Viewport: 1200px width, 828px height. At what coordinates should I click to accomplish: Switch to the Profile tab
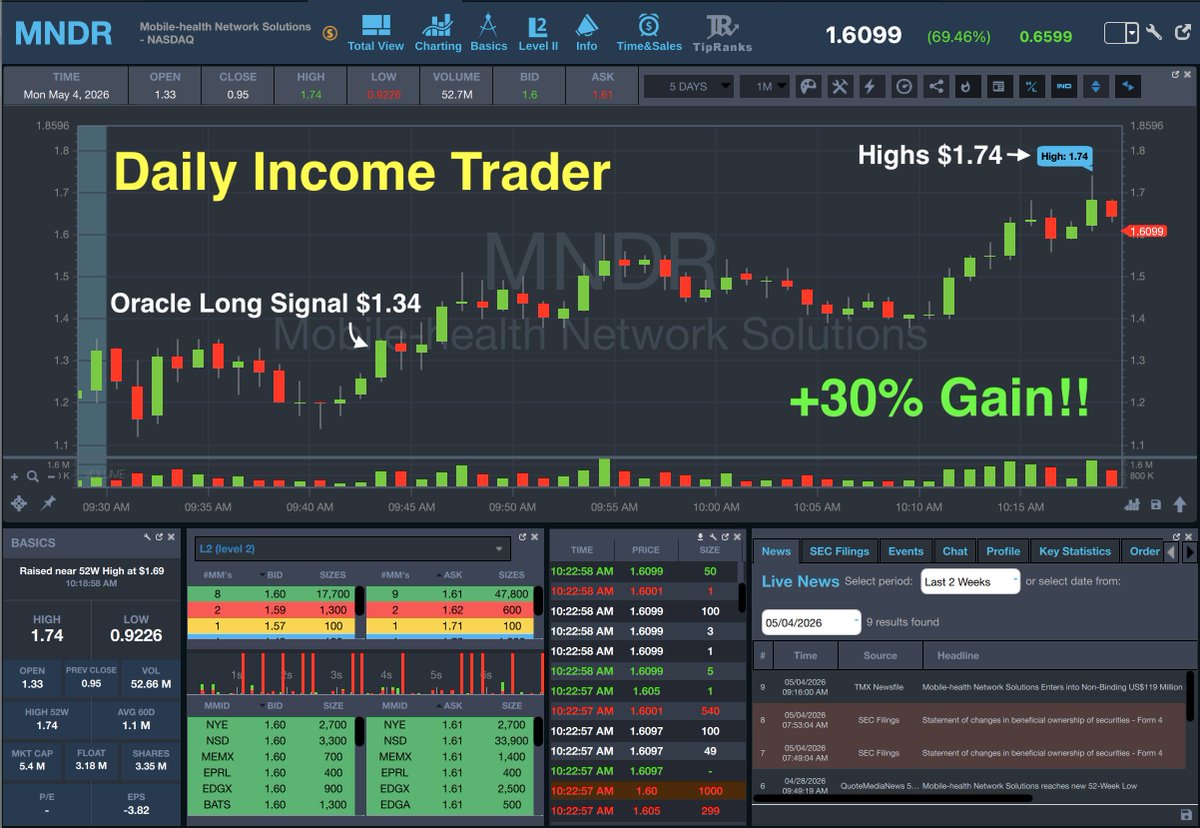[x=1003, y=551]
